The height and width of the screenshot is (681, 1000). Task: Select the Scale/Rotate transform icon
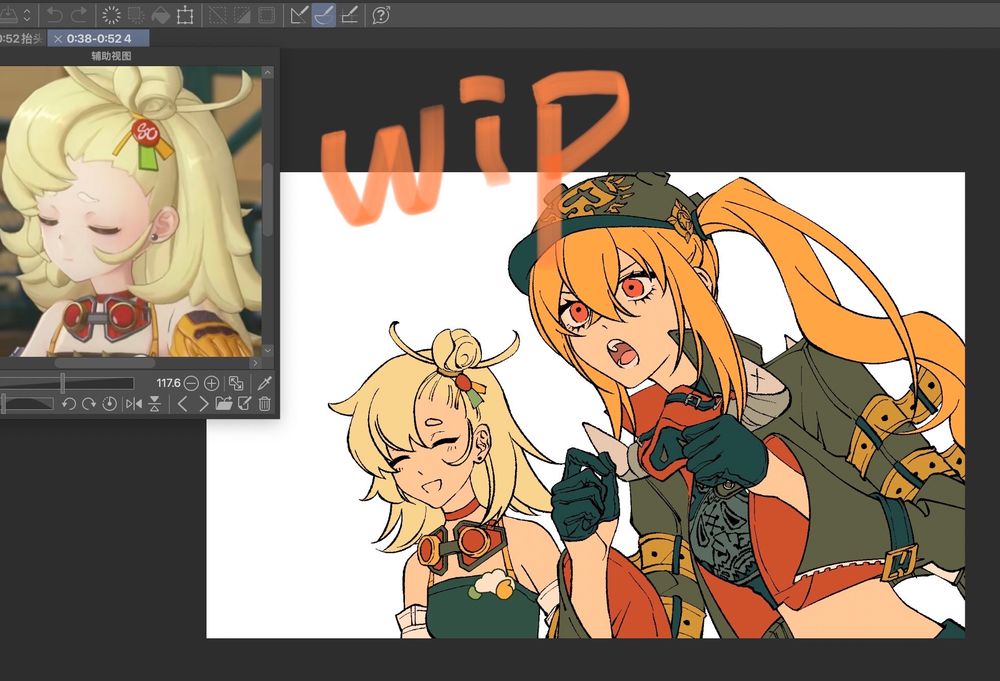[185, 15]
